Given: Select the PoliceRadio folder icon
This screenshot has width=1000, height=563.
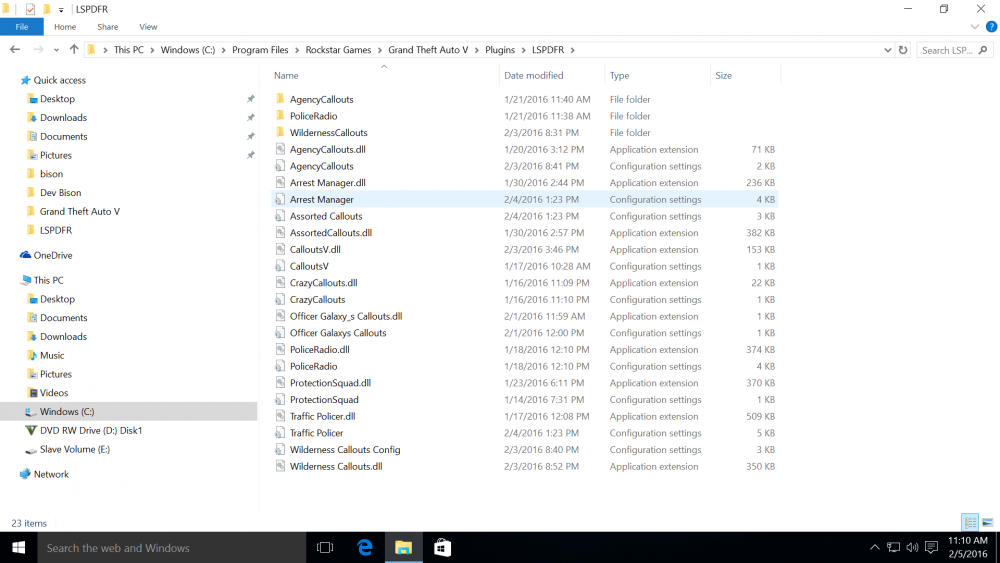Looking at the screenshot, I should (280, 115).
